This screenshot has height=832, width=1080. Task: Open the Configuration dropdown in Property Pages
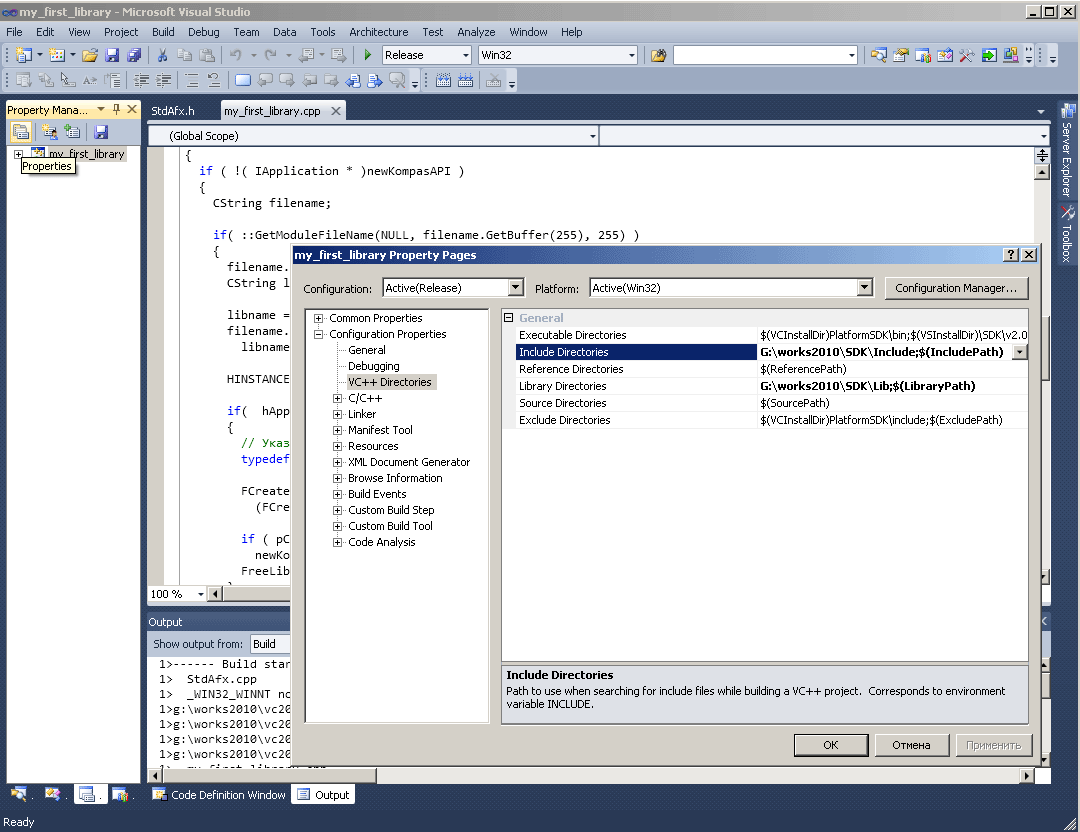[516, 288]
